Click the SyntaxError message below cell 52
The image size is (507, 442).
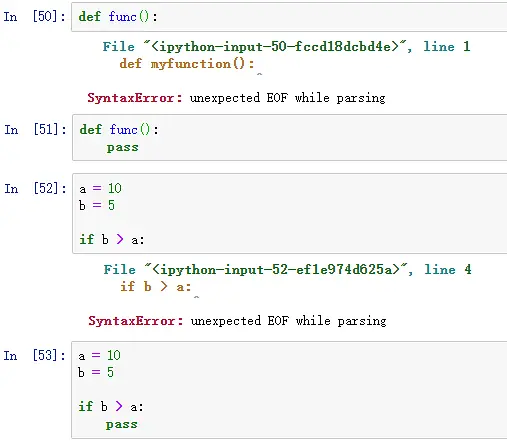(x=237, y=321)
